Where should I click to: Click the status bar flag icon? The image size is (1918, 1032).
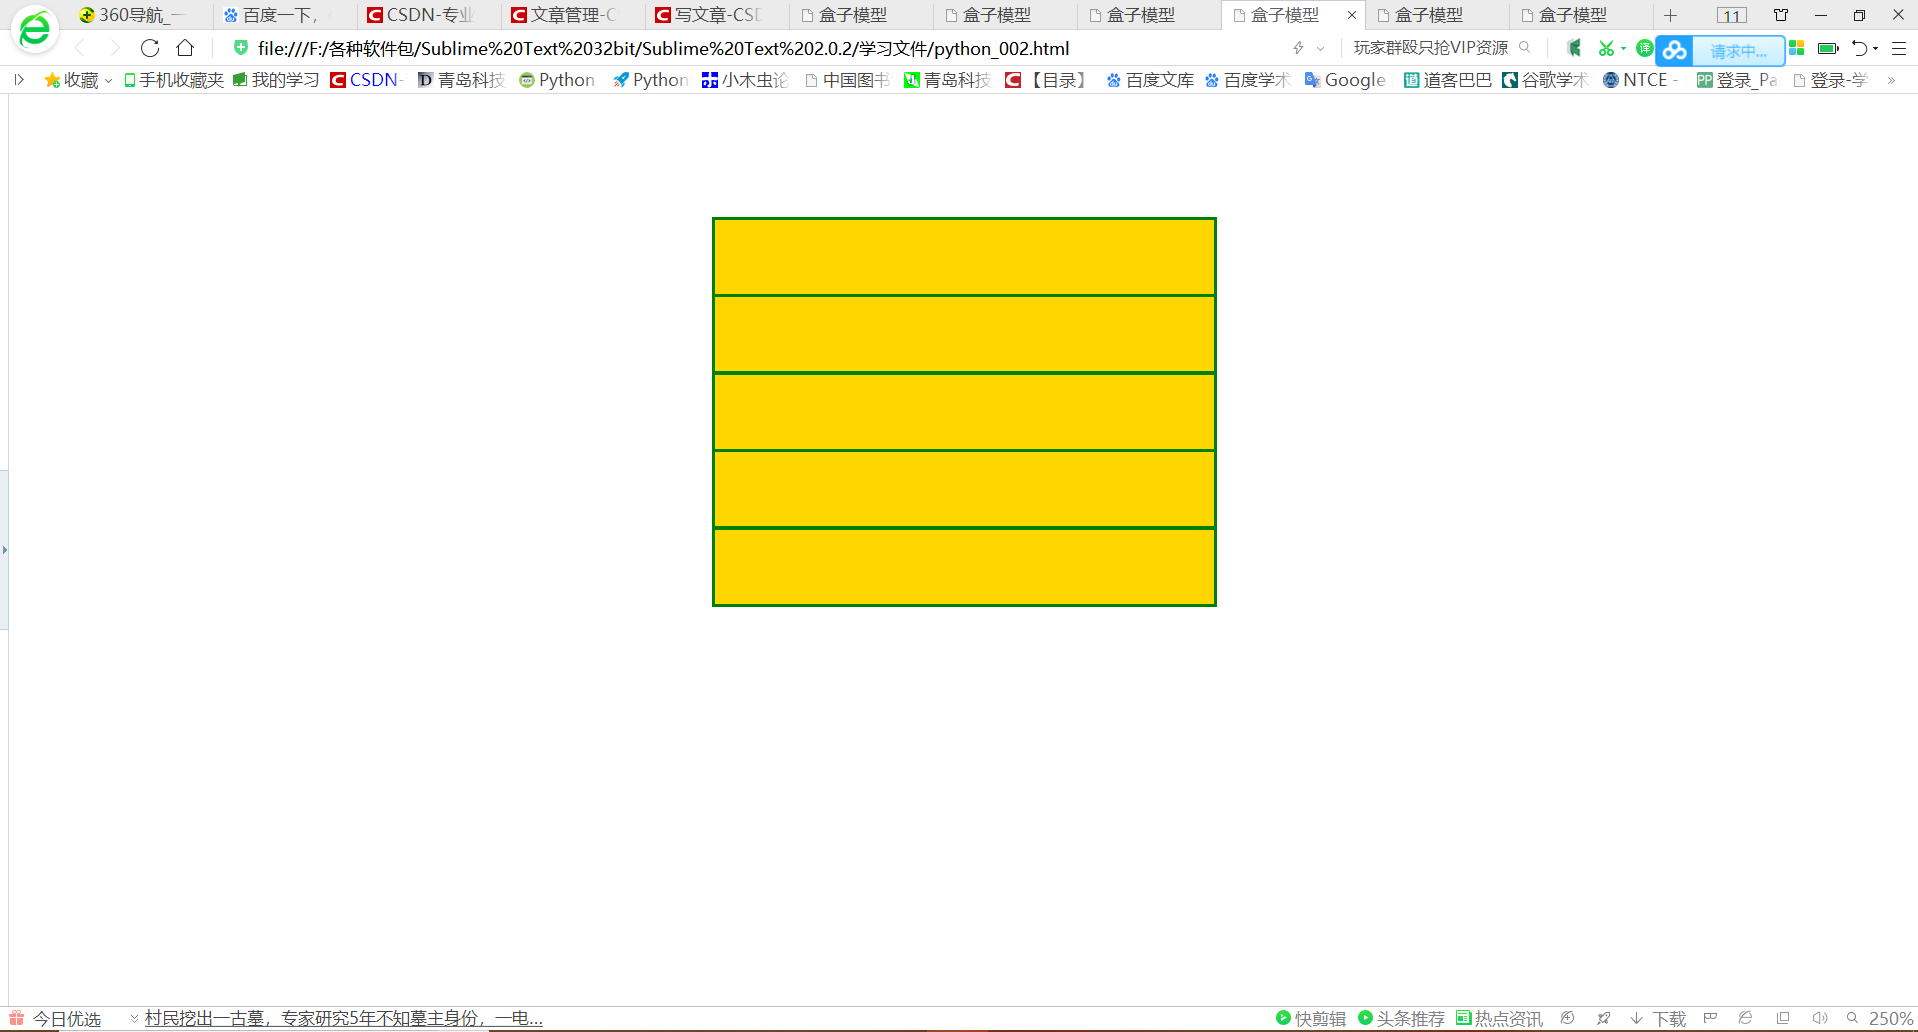1710,1018
